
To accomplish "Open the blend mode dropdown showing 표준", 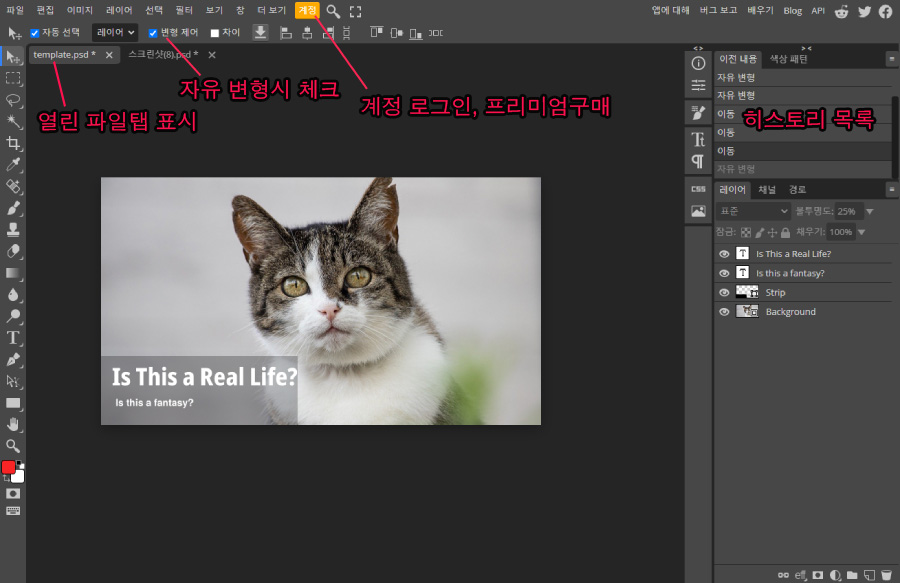I will coord(752,211).
